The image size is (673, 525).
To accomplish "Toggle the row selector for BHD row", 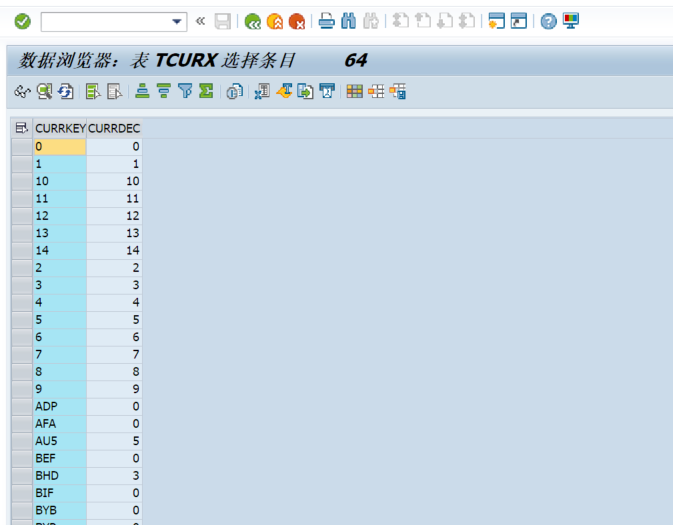I will (22, 476).
